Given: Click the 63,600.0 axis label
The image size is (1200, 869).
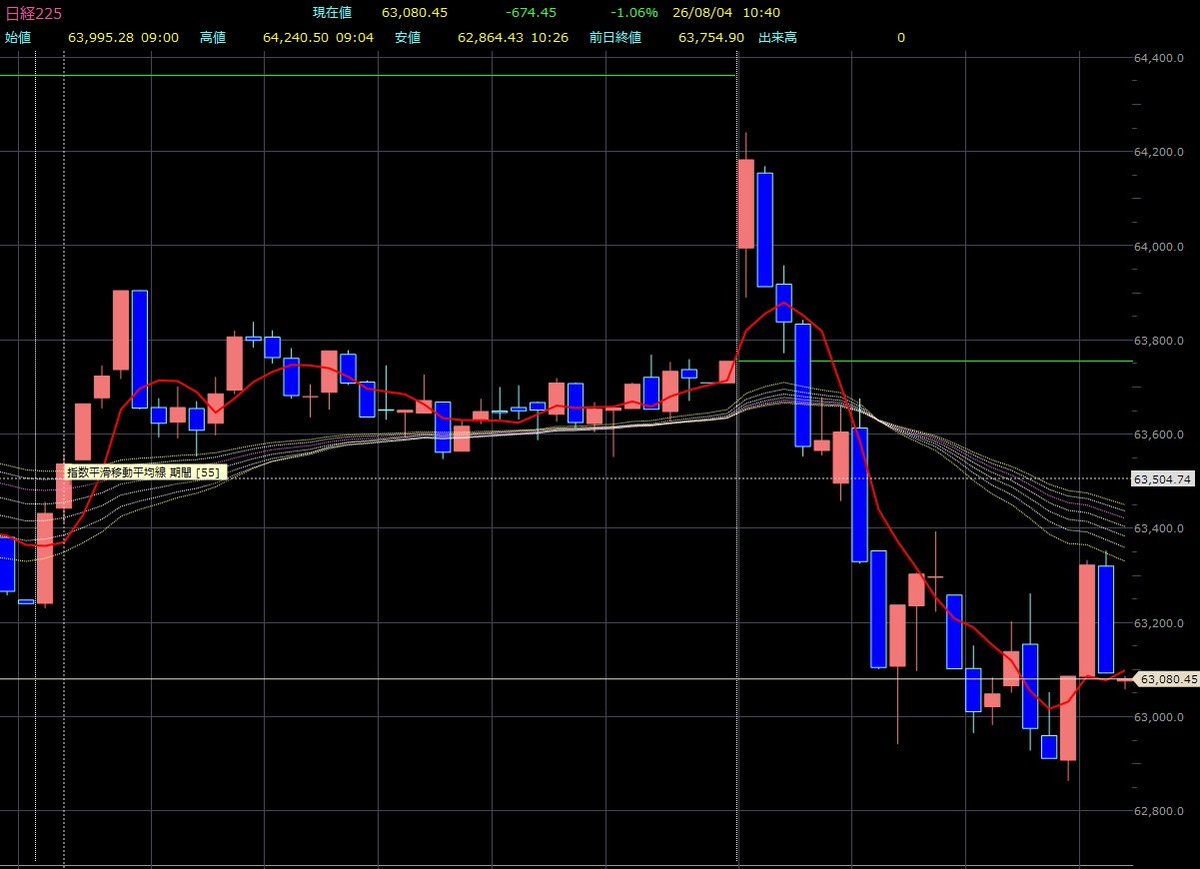Looking at the screenshot, I should (x=1160, y=435).
